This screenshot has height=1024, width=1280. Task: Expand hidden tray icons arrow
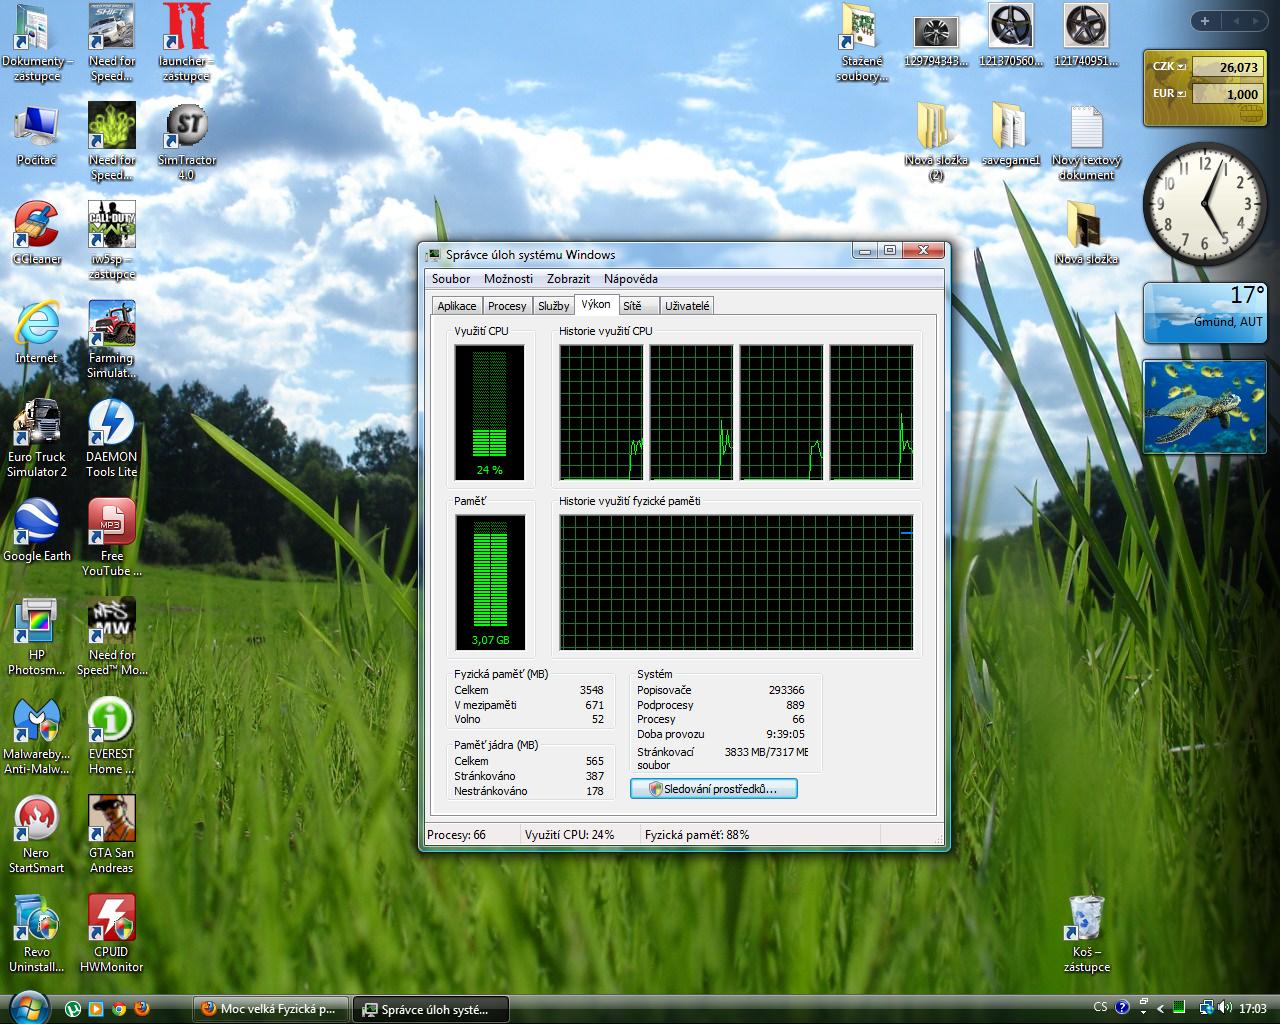tap(1160, 1009)
